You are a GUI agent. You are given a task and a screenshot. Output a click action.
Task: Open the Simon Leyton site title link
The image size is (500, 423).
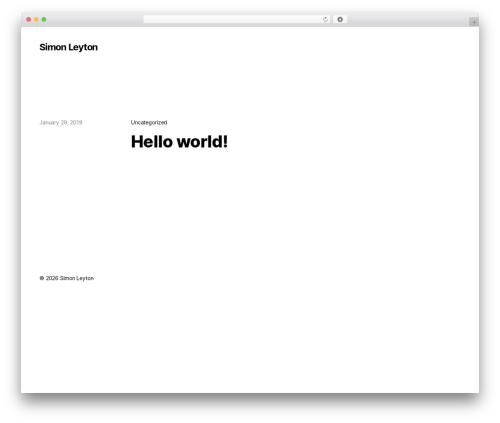point(68,47)
